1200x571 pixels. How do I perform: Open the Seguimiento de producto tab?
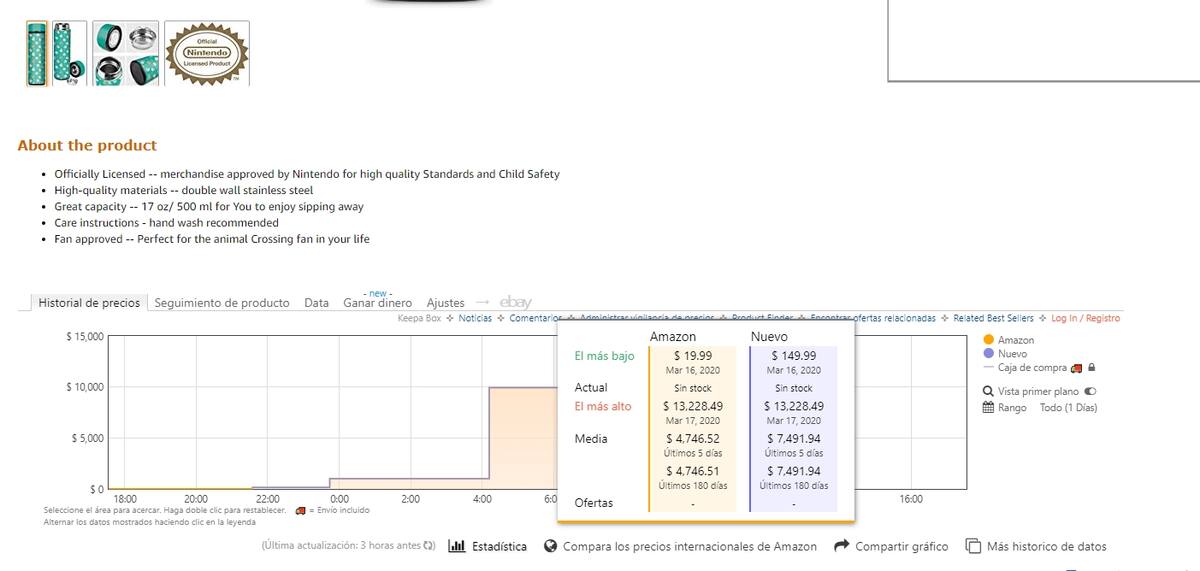click(x=222, y=303)
